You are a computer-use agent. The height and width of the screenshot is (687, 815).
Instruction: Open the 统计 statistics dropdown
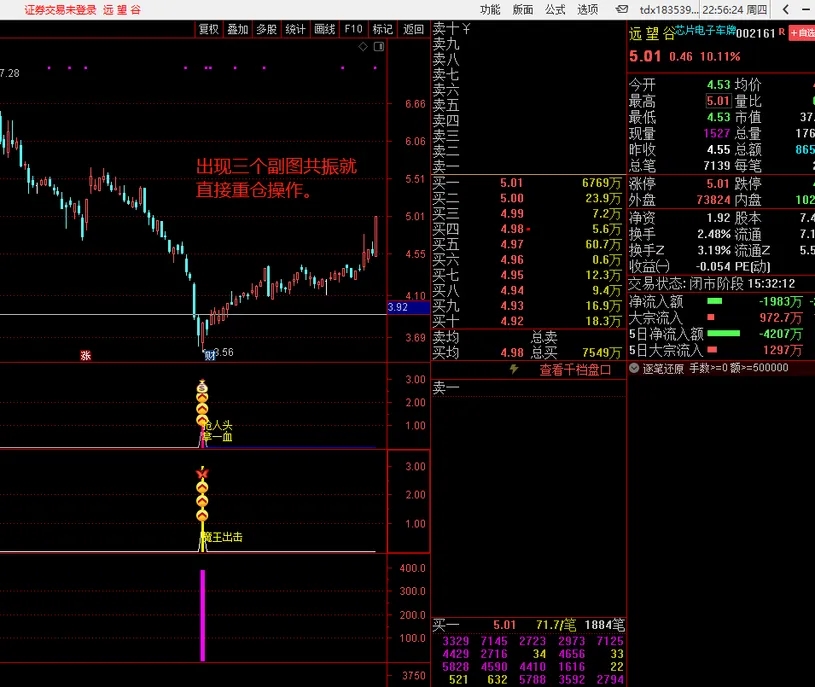tap(295, 29)
